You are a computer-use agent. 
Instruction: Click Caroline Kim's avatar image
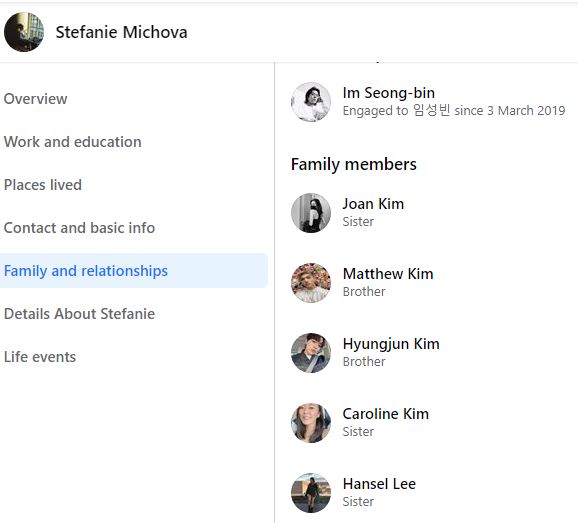pos(311,423)
